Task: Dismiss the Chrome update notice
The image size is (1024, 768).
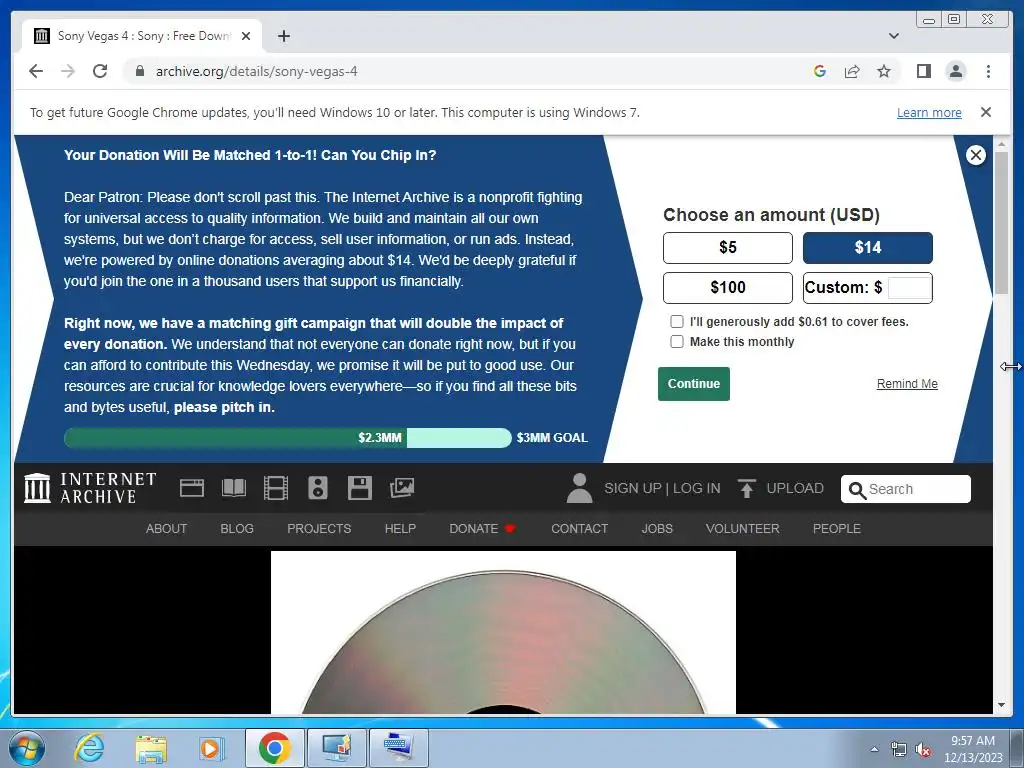Action: point(985,112)
